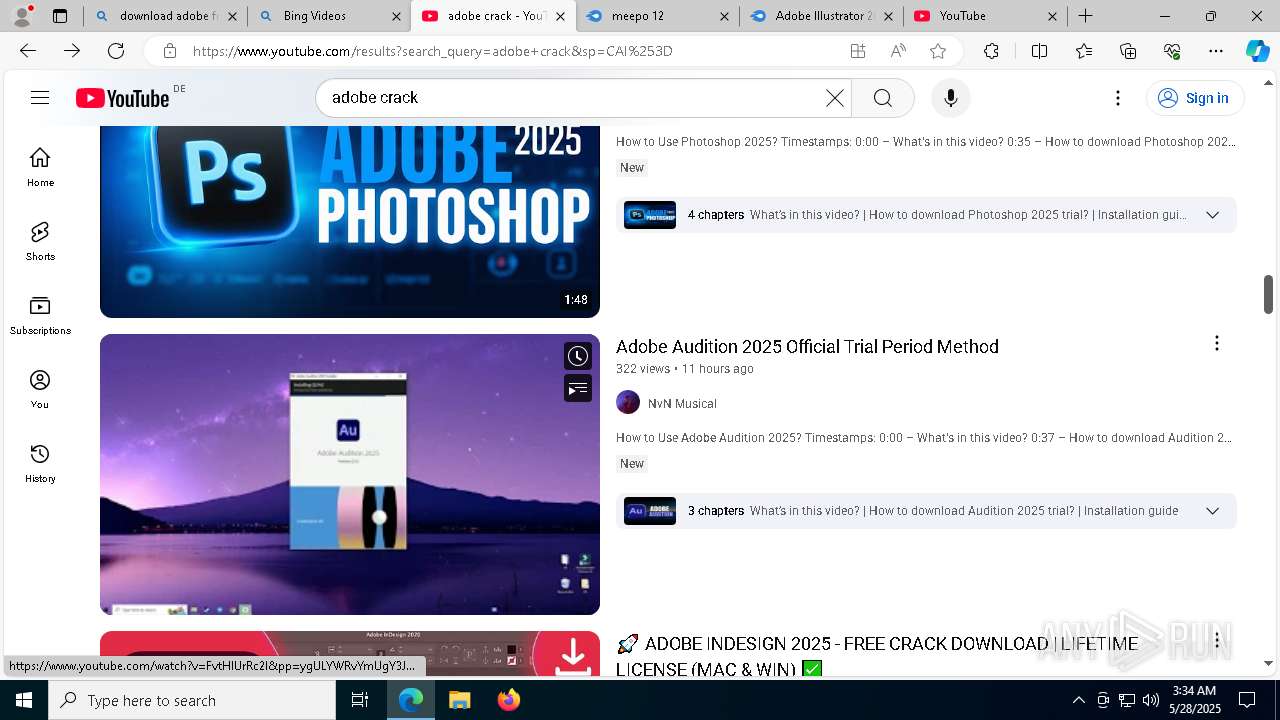
Task: Open a new browser tab
Action: click(1085, 16)
